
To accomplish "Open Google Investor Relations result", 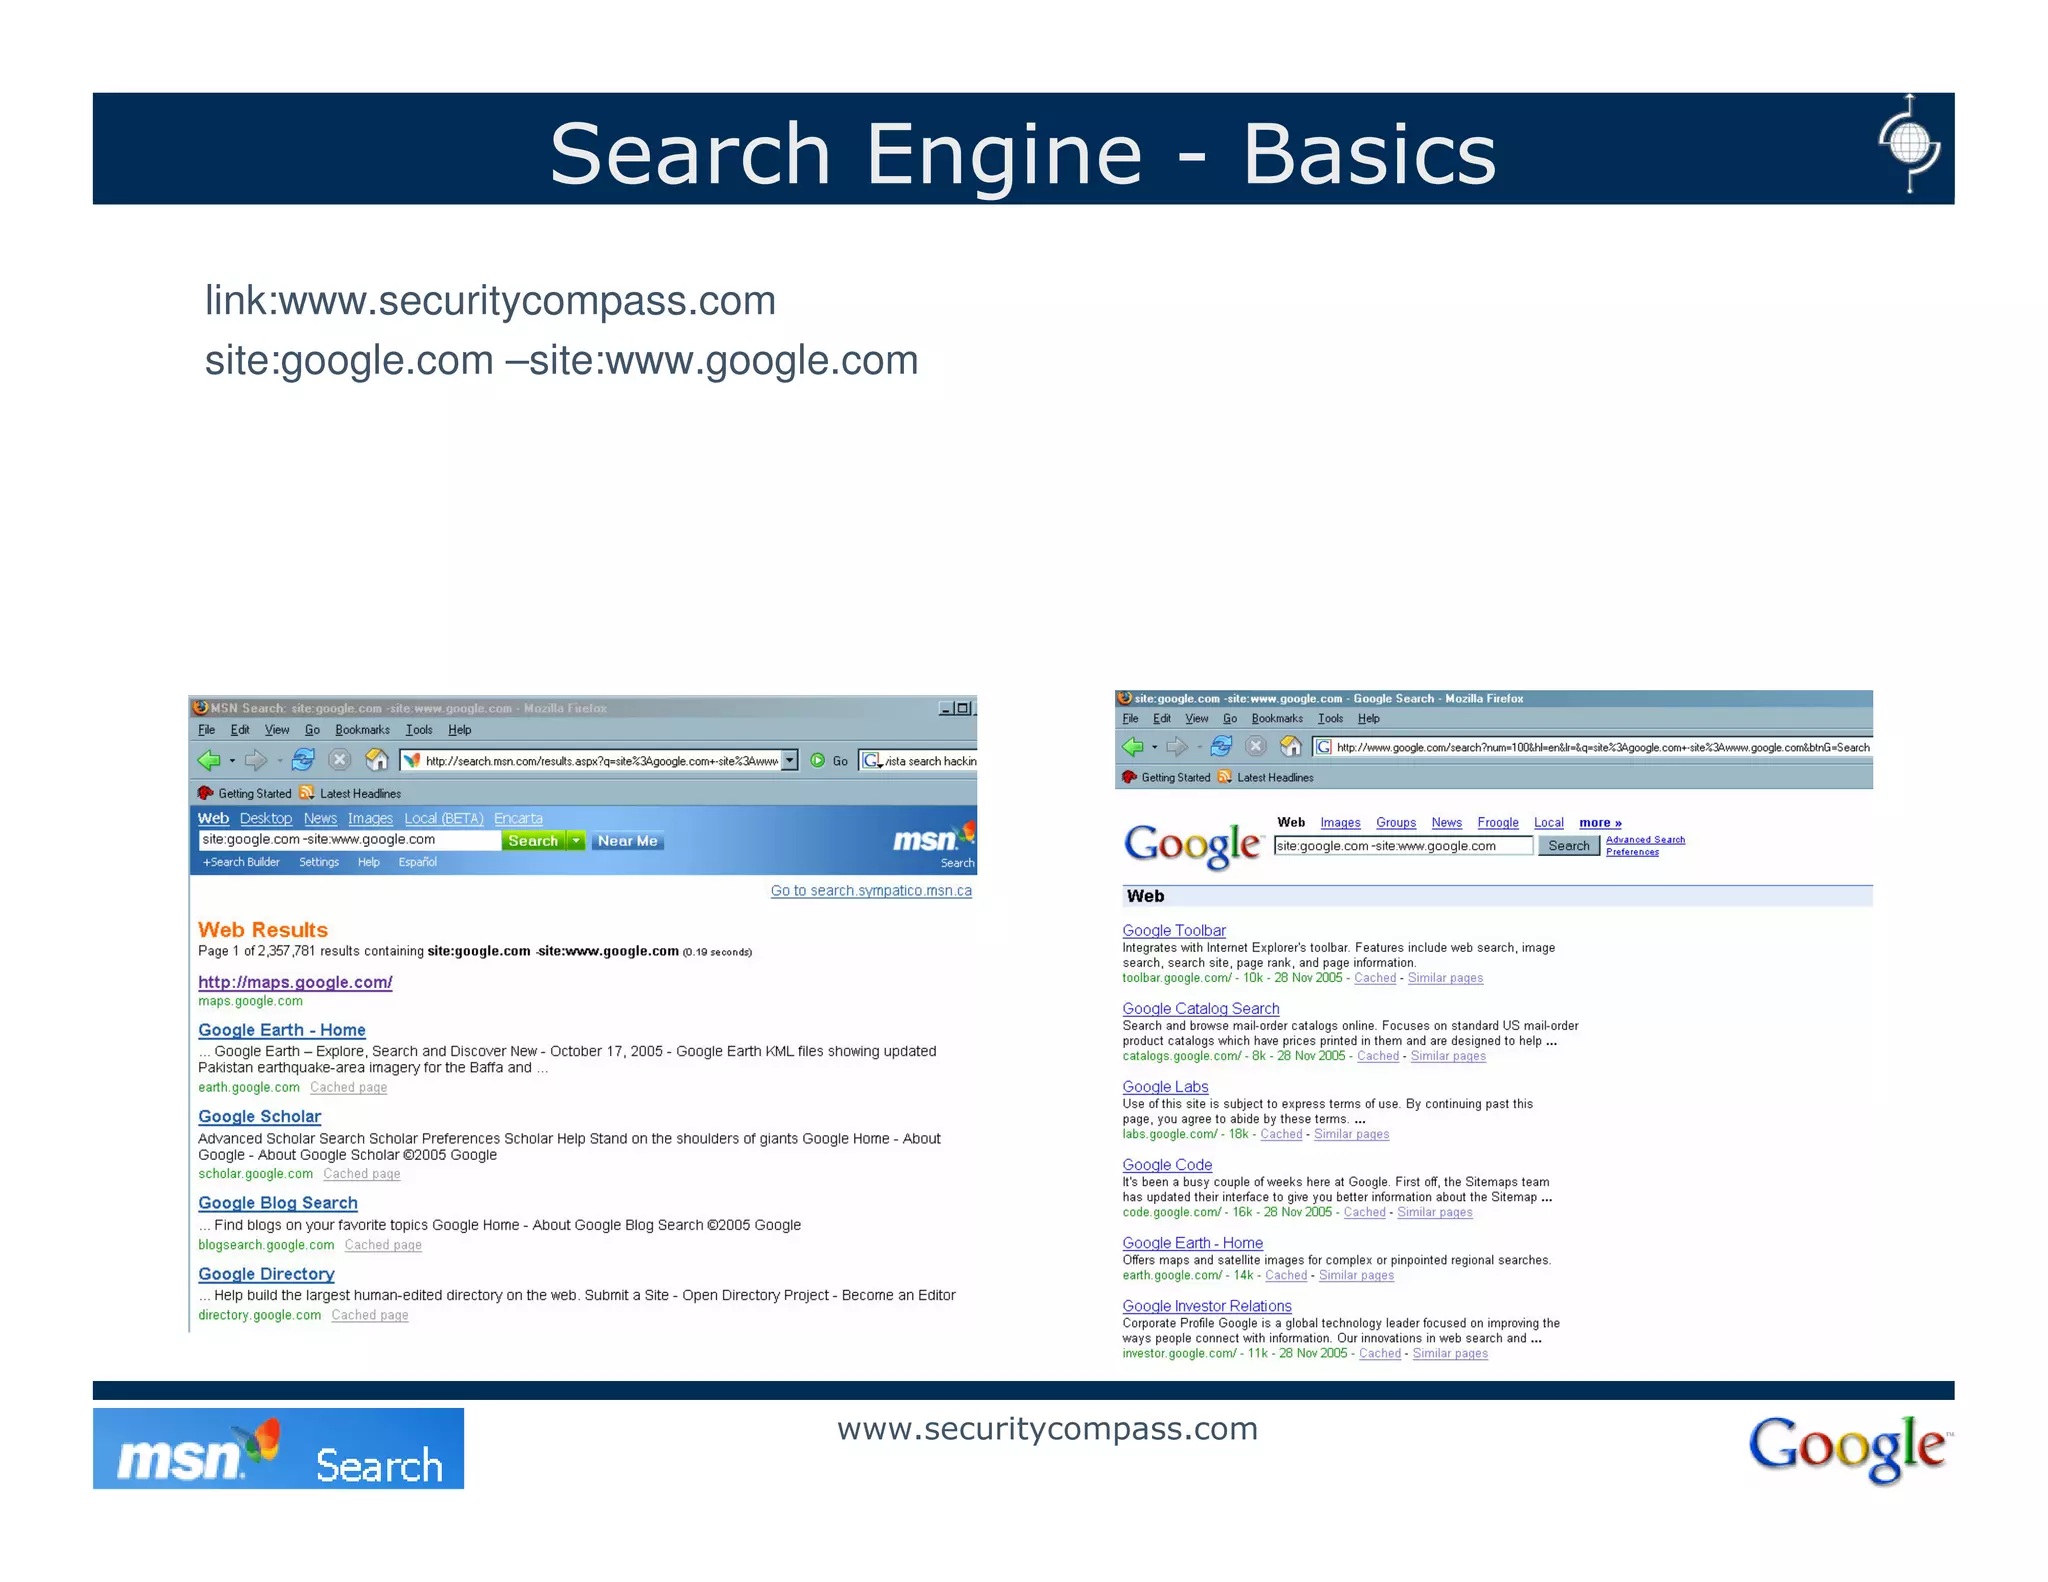I will (1206, 1306).
